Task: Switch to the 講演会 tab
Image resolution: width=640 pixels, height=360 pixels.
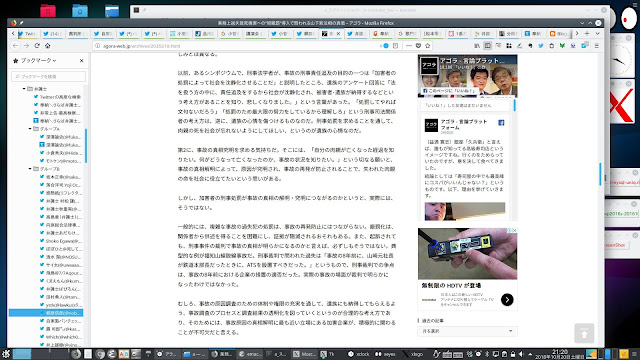Action: pos(255,33)
